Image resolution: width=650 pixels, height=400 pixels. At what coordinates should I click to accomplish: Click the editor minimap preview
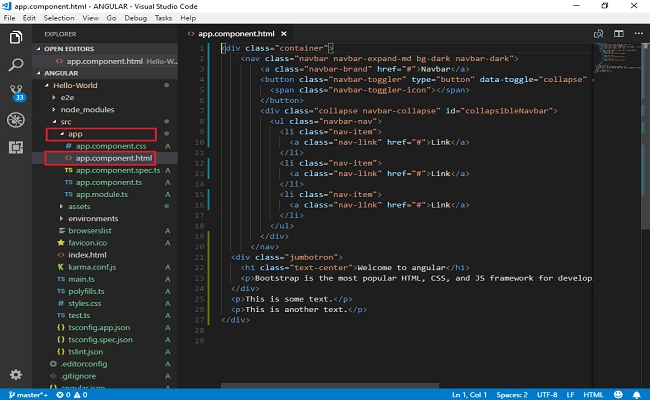[x=618, y=58]
